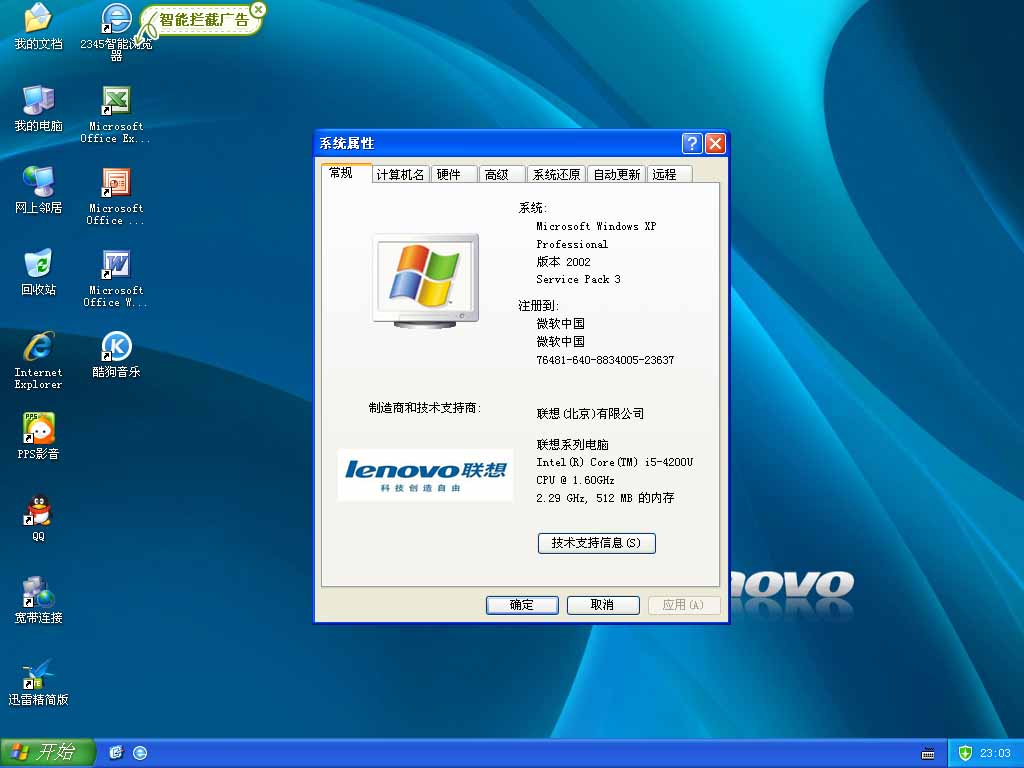1024x768 pixels.
Task: Click the 联想系列电脑 text
Action: (x=572, y=445)
